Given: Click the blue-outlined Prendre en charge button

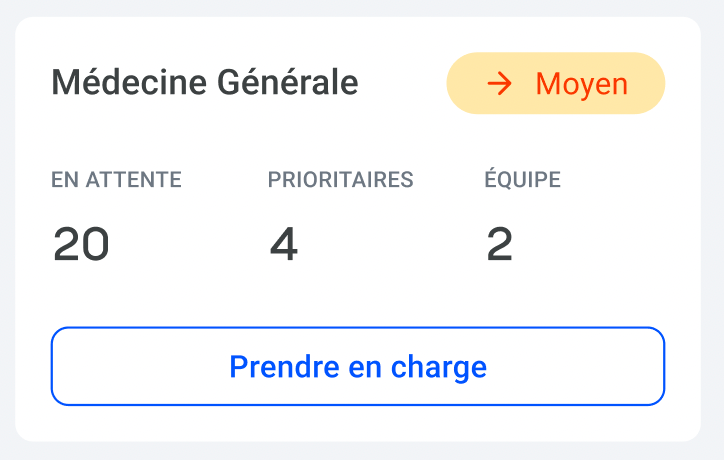Looking at the screenshot, I should 358,366.
